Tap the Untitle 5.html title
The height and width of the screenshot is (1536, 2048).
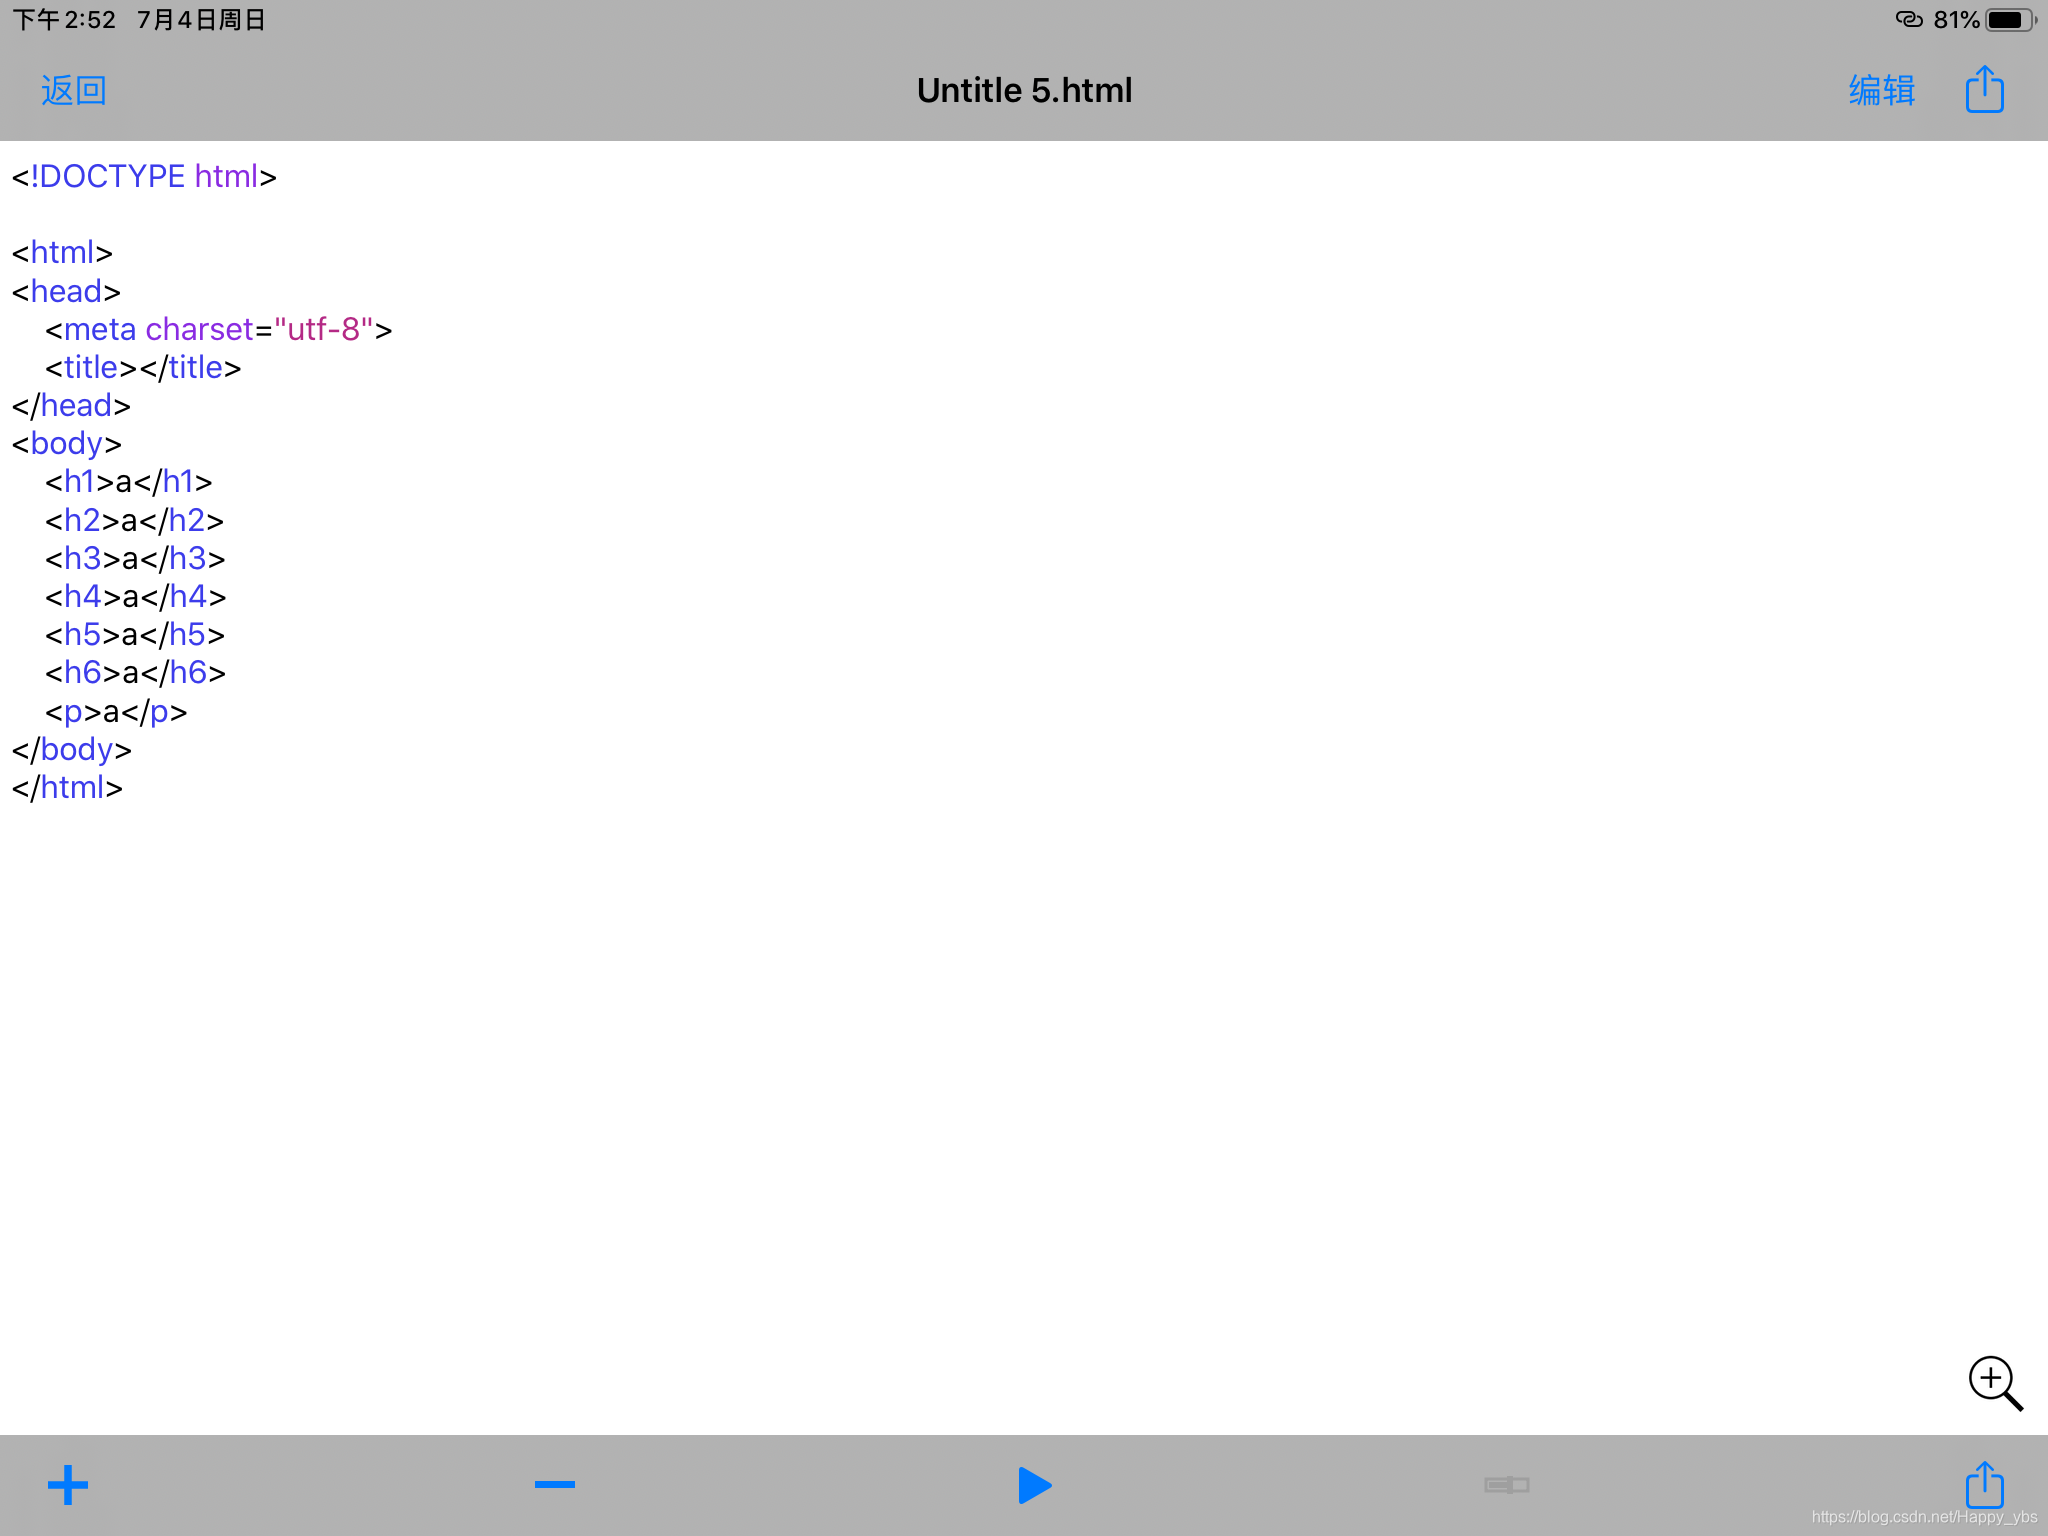1024,91
